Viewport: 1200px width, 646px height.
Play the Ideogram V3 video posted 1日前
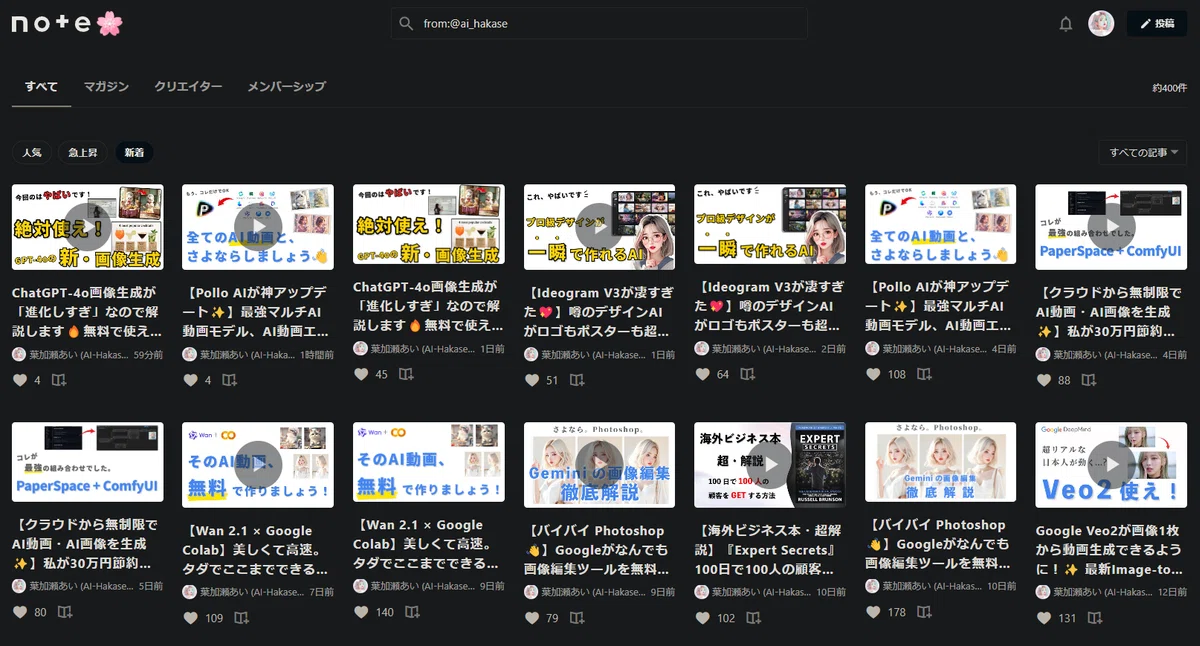point(600,226)
